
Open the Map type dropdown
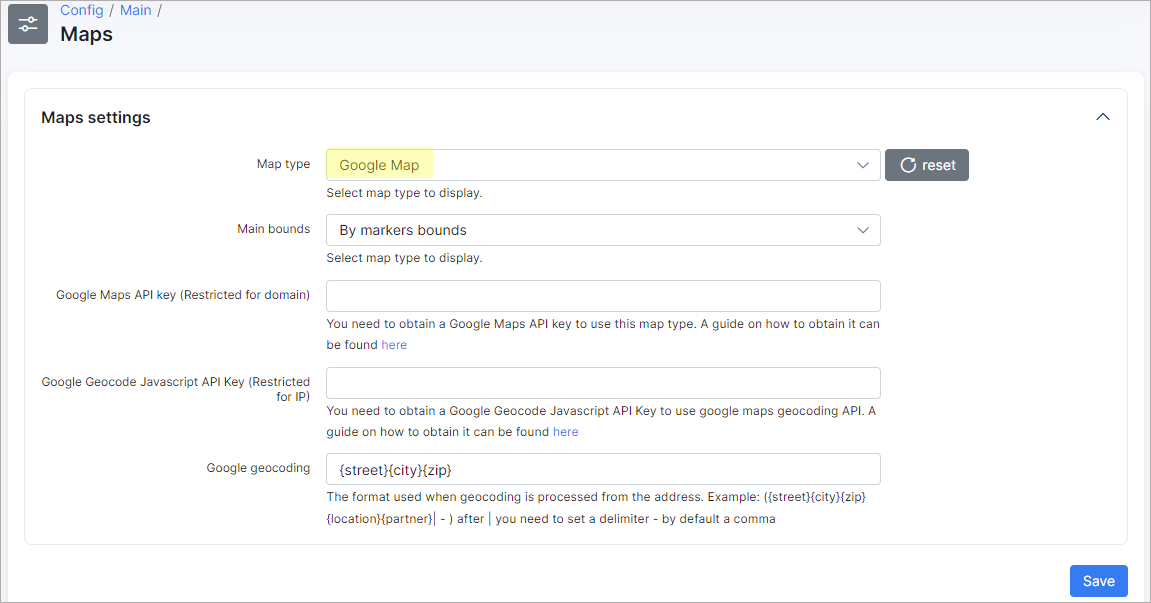pos(602,165)
